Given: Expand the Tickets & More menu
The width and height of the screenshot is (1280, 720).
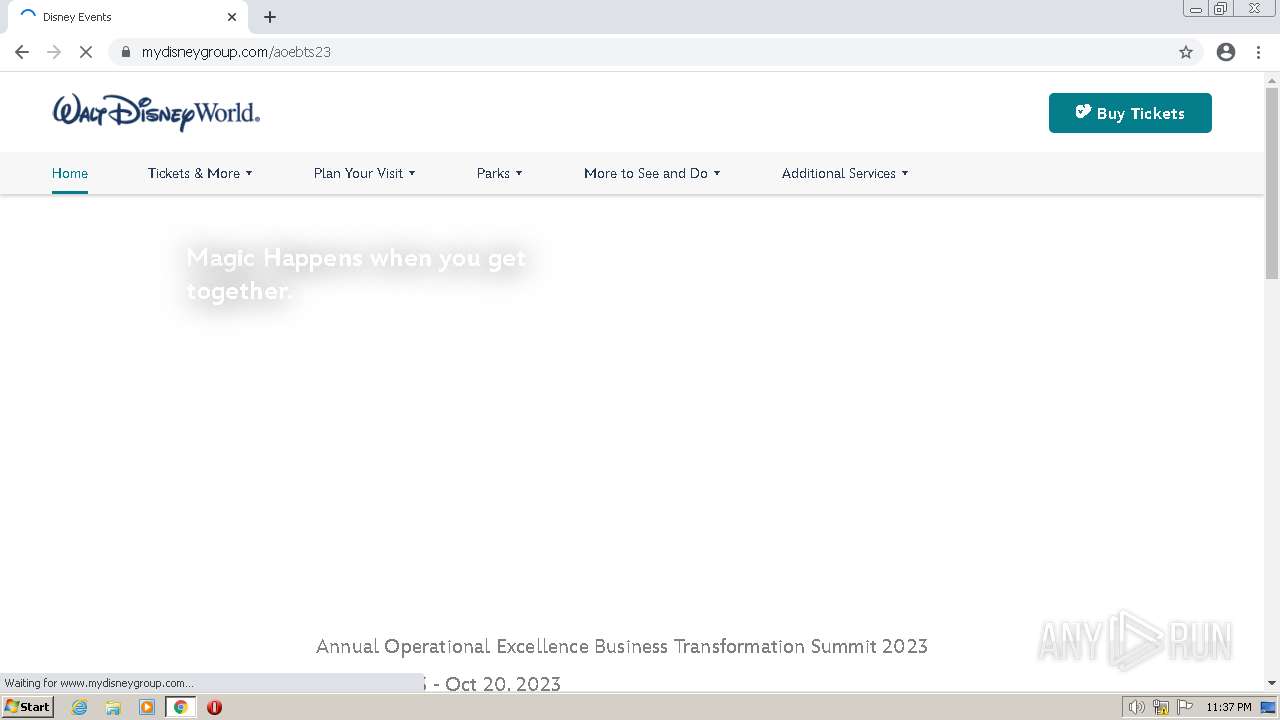Looking at the screenshot, I should coord(200,173).
